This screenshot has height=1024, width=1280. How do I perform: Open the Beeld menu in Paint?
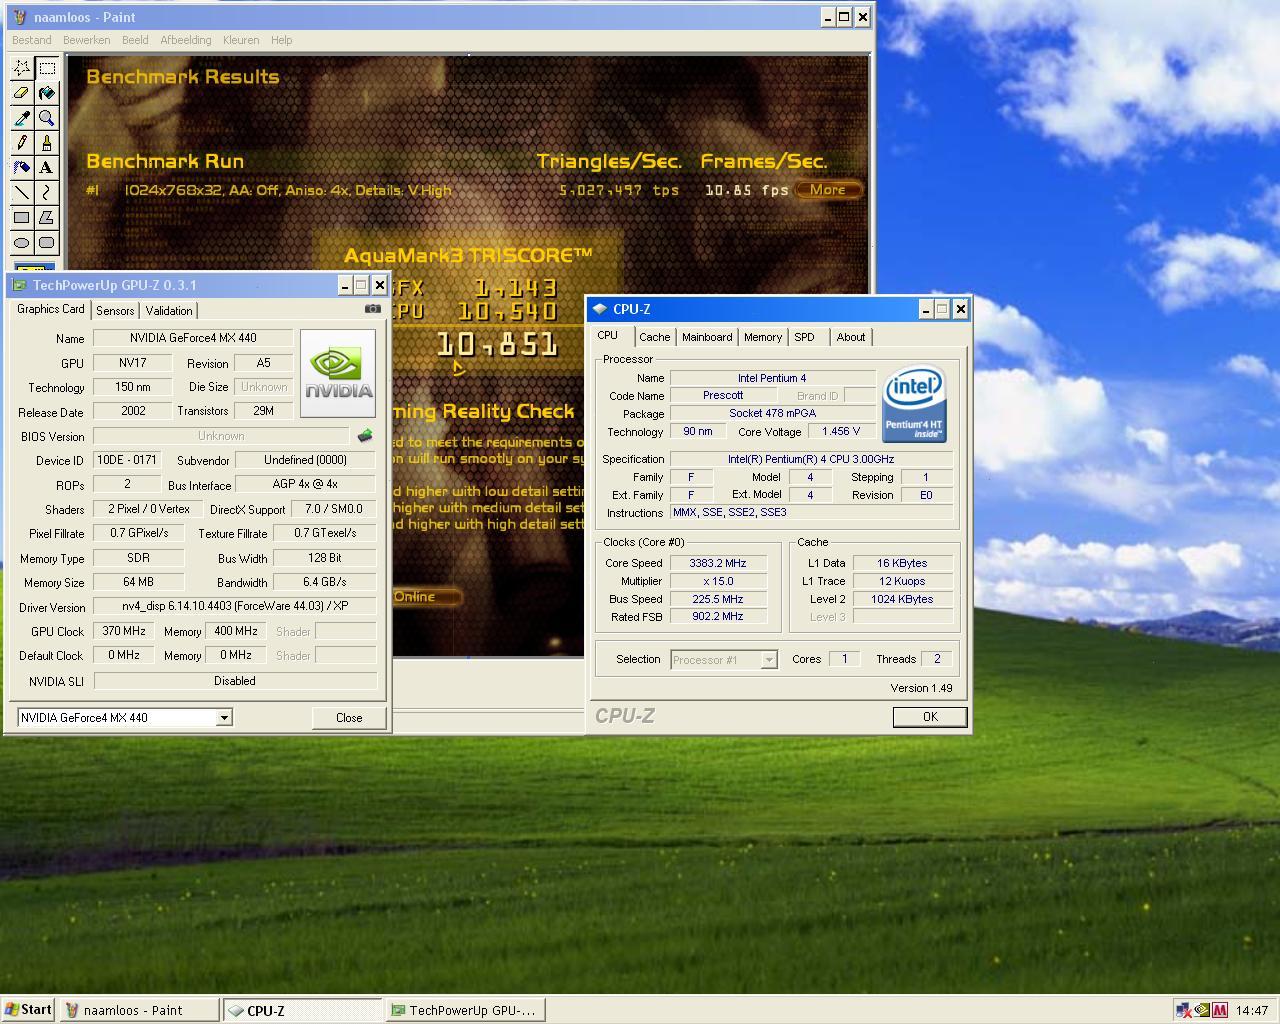click(135, 40)
